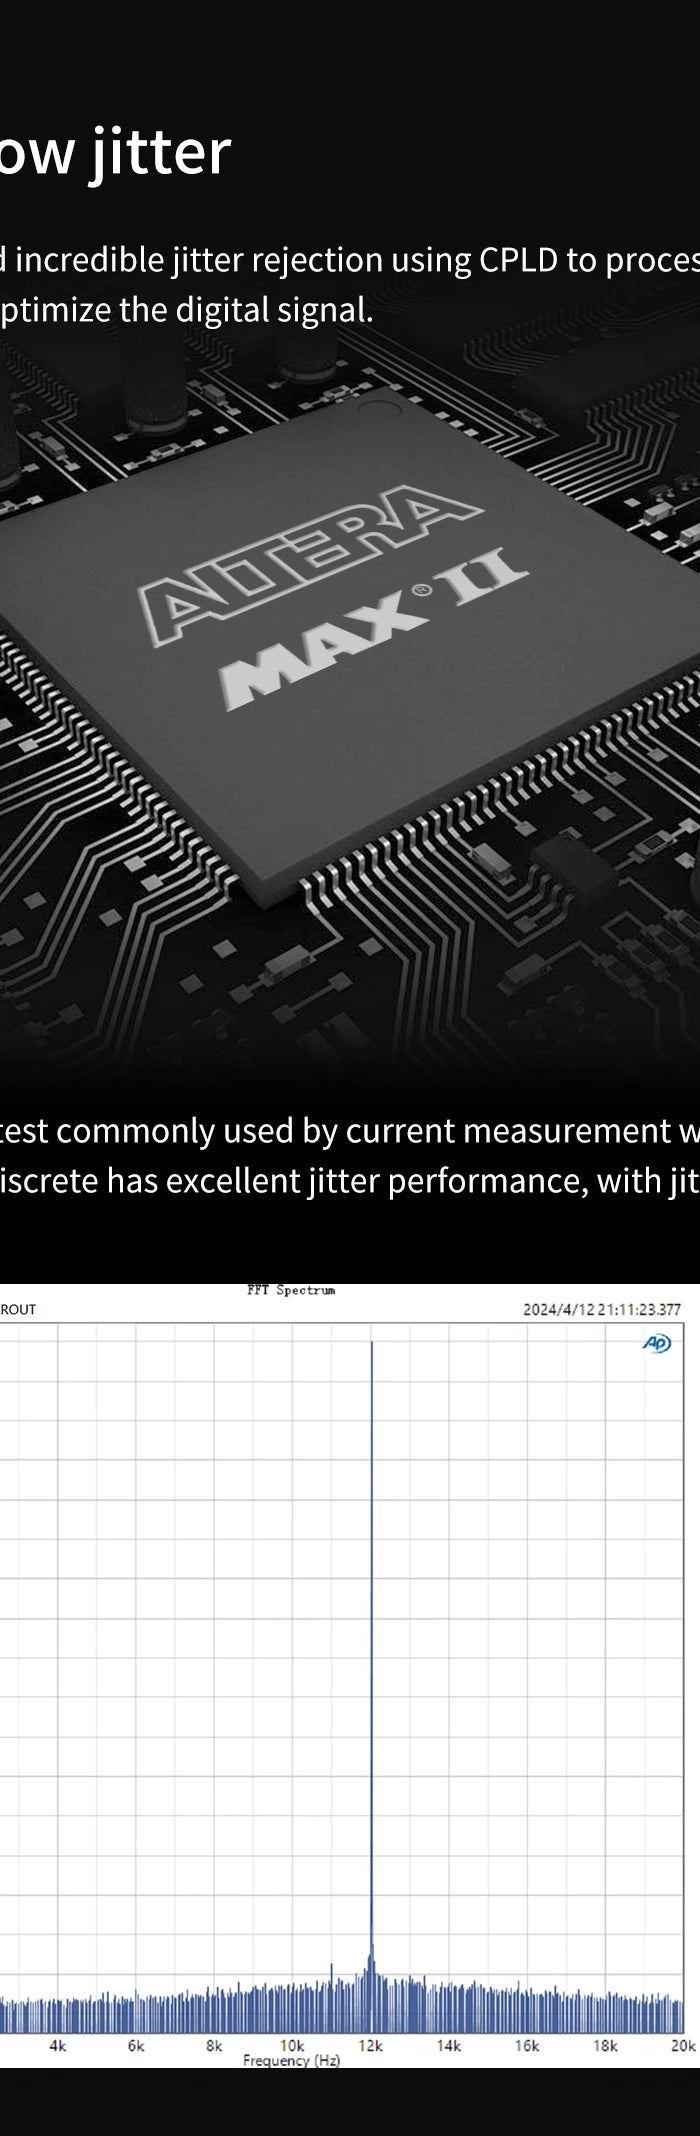Click the excellent jitter performance sentence

(350, 1180)
